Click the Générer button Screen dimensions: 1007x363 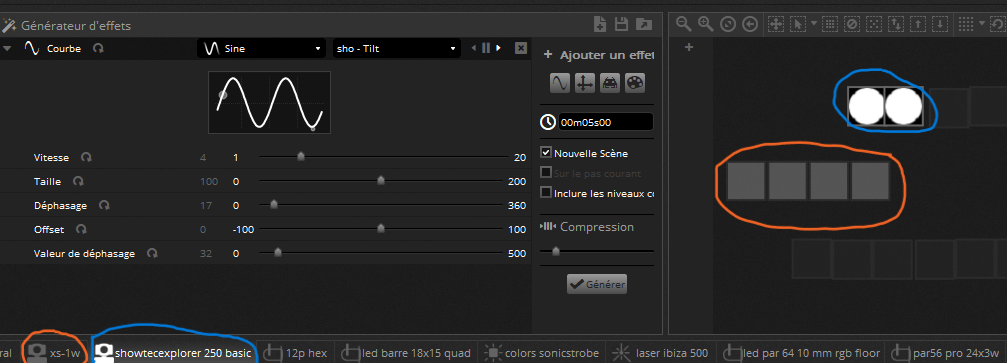click(x=597, y=284)
